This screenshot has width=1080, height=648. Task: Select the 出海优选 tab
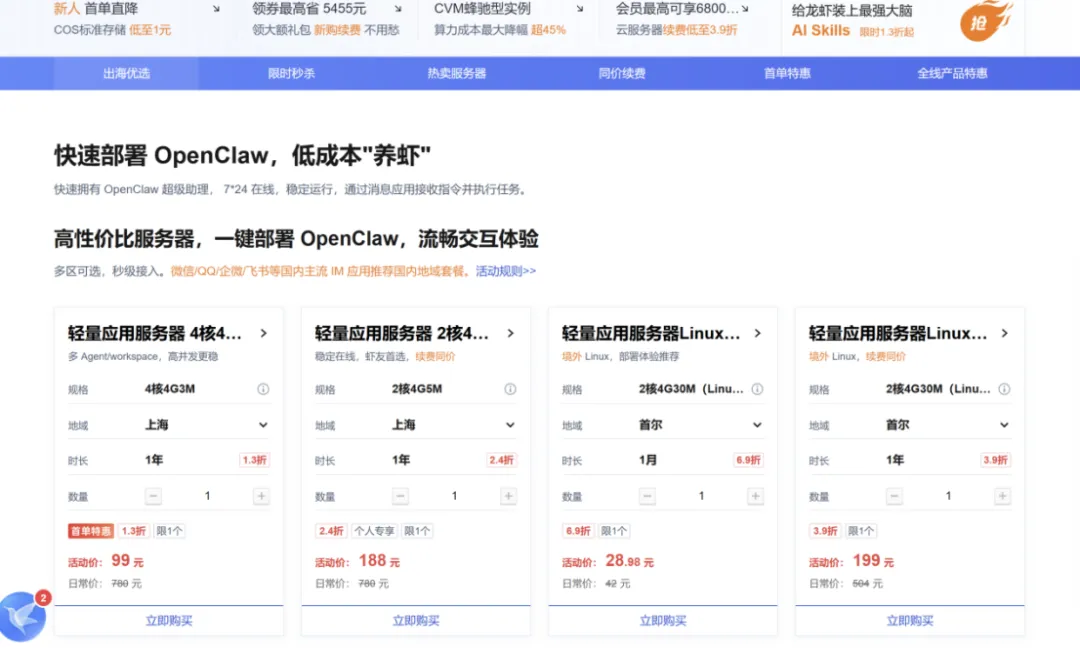coord(126,74)
